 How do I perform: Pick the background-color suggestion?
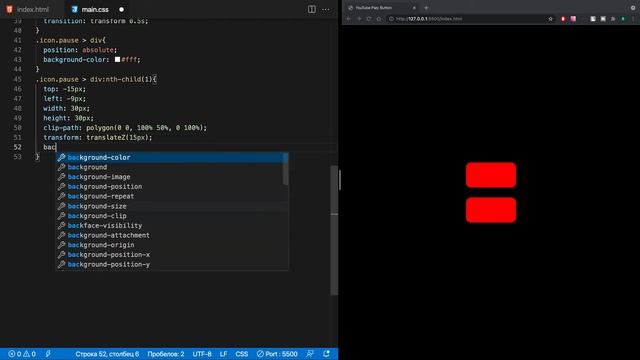[x=171, y=157]
